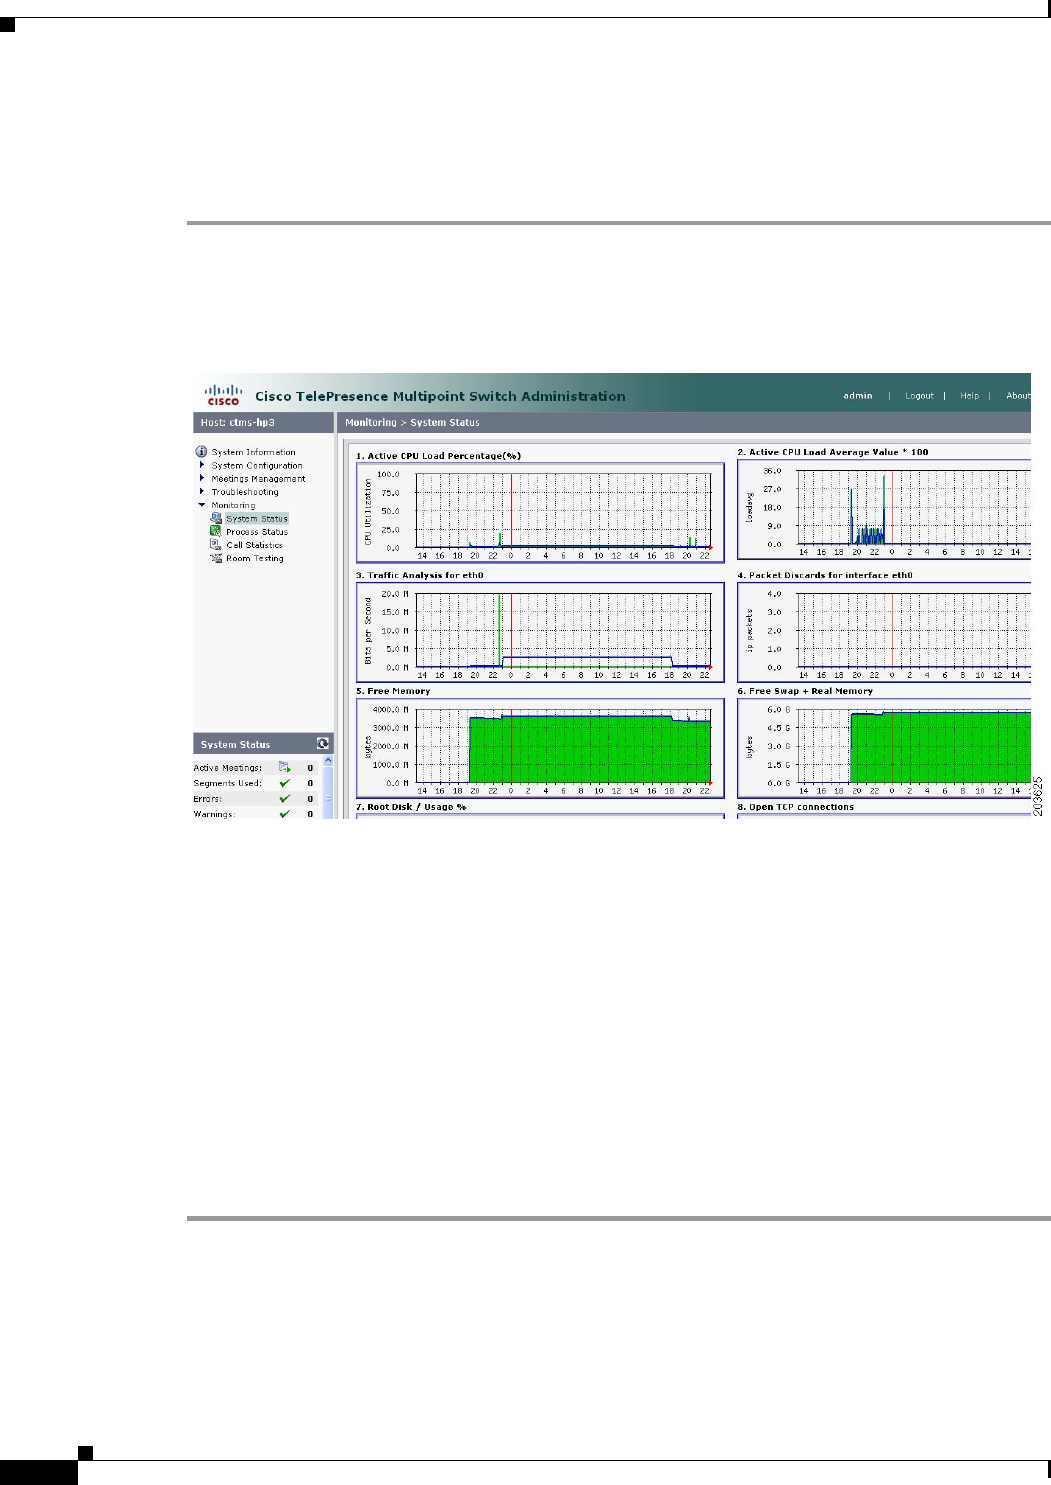Open the Help link
Screen dimensions: 1051x1485
(969, 396)
